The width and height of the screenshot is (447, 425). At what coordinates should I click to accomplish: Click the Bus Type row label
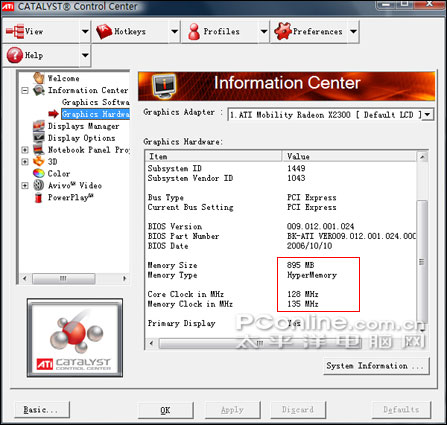pyautogui.click(x=166, y=197)
